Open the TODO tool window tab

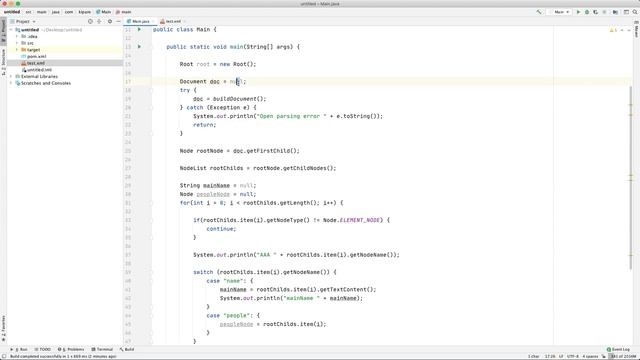coord(42,349)
